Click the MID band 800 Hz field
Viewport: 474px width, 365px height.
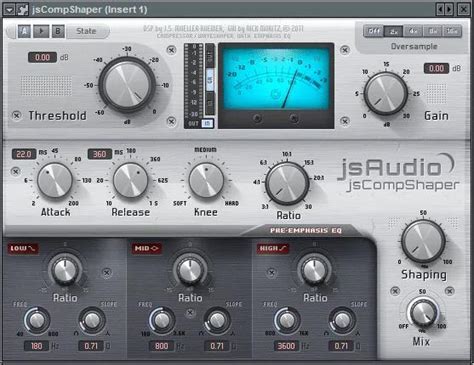click(x=161, y=346)
